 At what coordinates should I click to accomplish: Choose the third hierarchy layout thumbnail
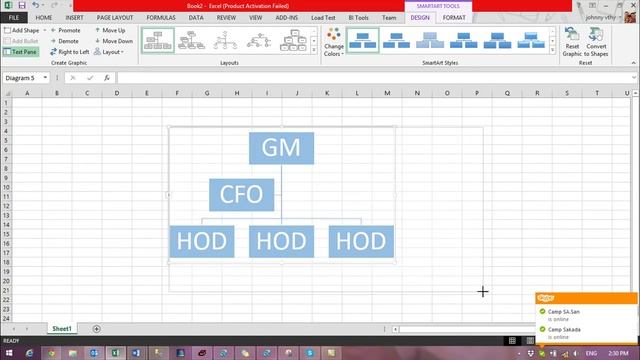point(225,40)
